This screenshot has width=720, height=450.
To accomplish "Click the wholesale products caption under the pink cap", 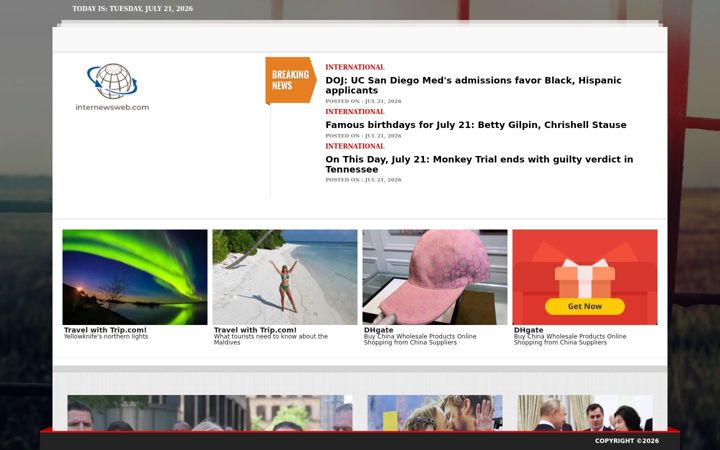I will click(420, 339).
